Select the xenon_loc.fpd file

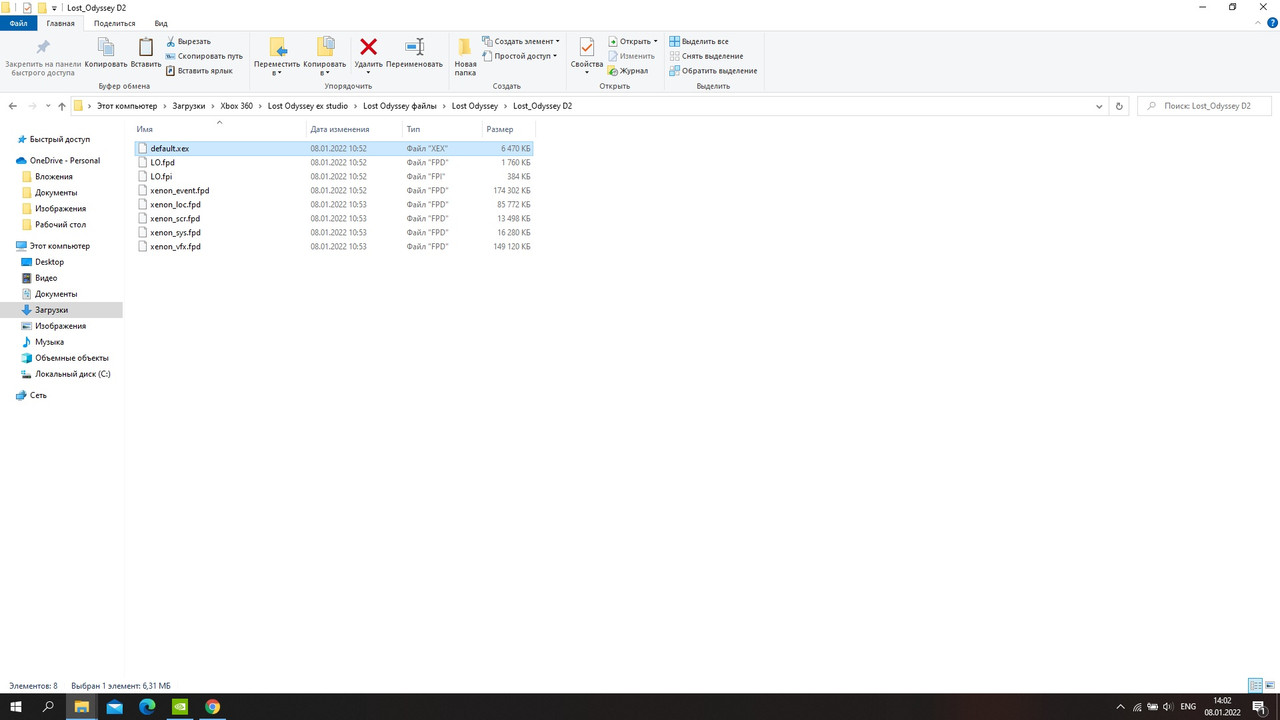(x=334, y=204)
